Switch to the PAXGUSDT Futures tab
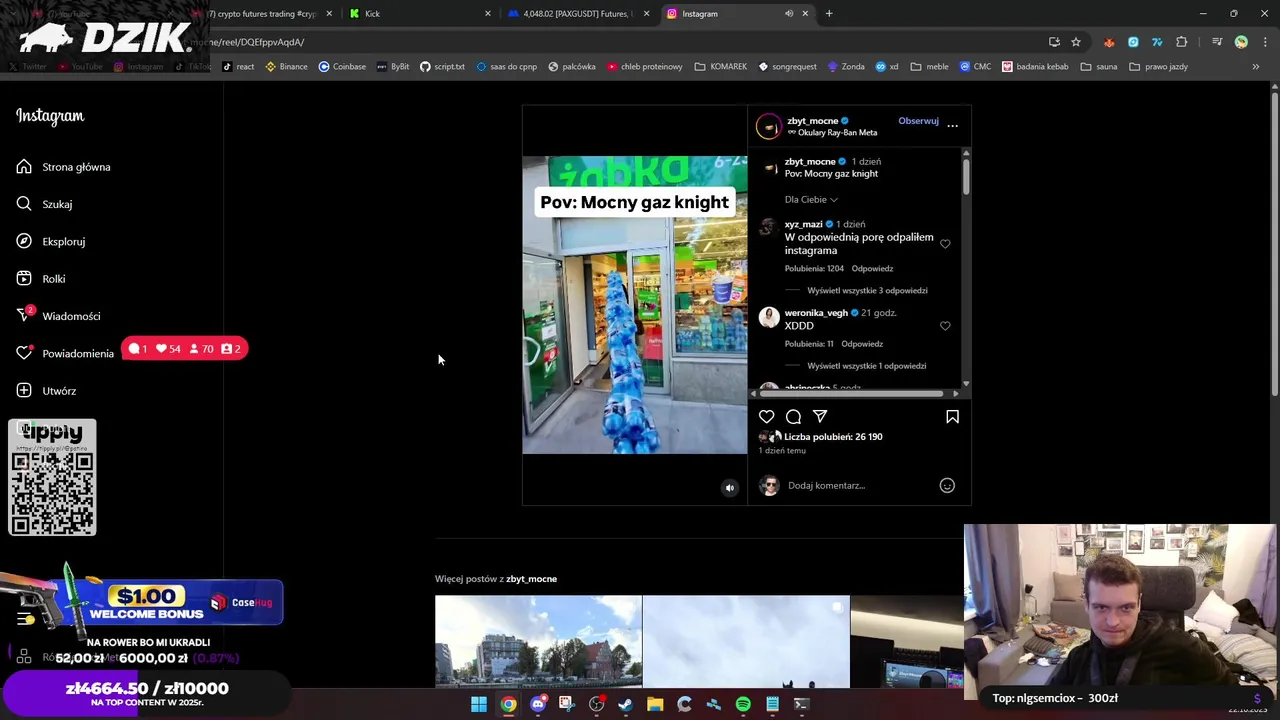The image size is (1280, 720). coord(578,14)
